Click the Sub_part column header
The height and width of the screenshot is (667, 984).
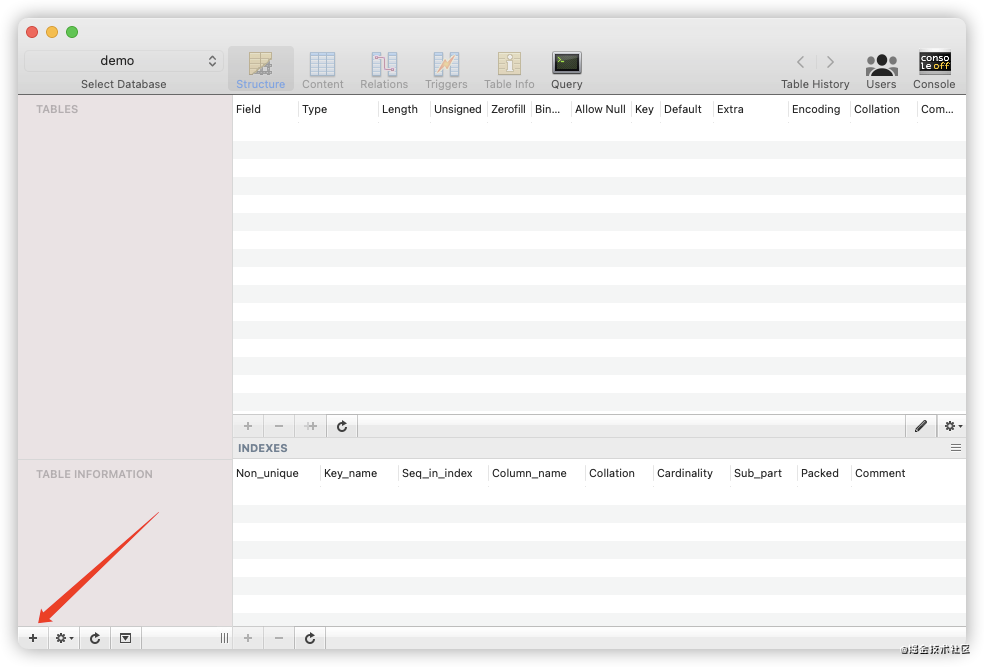coord(764,473)
